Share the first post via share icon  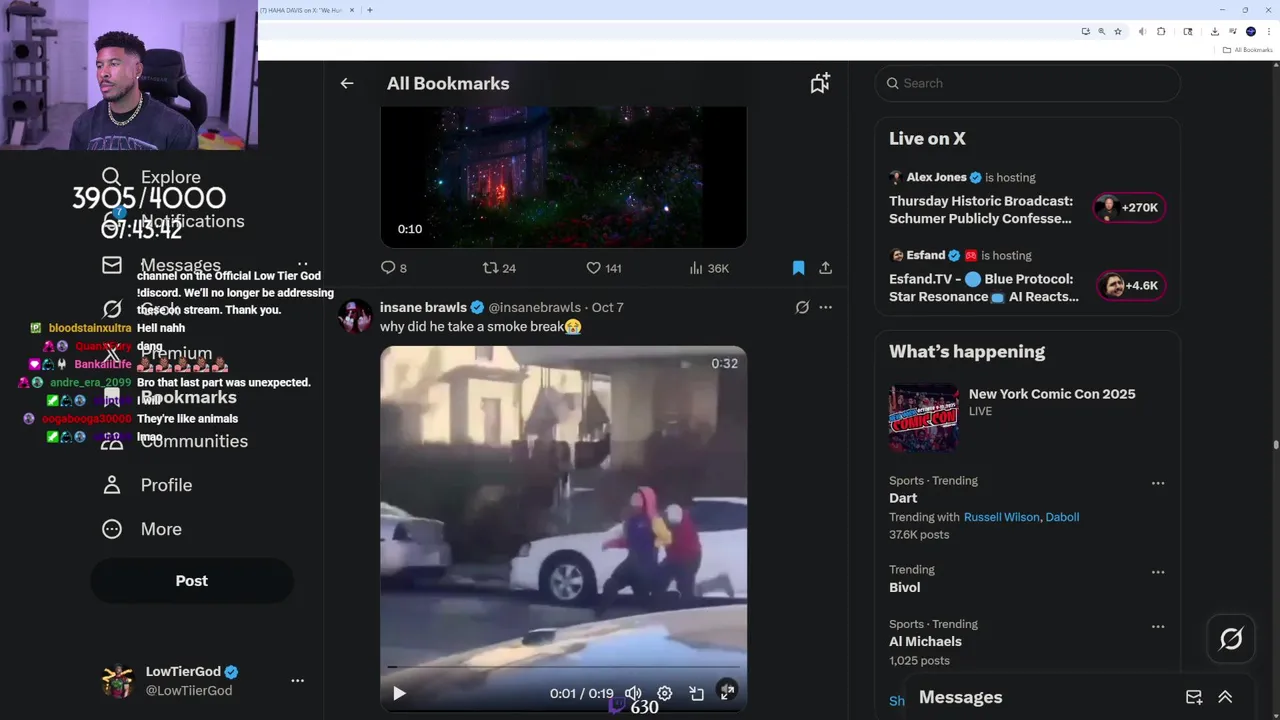coord(825,268)
